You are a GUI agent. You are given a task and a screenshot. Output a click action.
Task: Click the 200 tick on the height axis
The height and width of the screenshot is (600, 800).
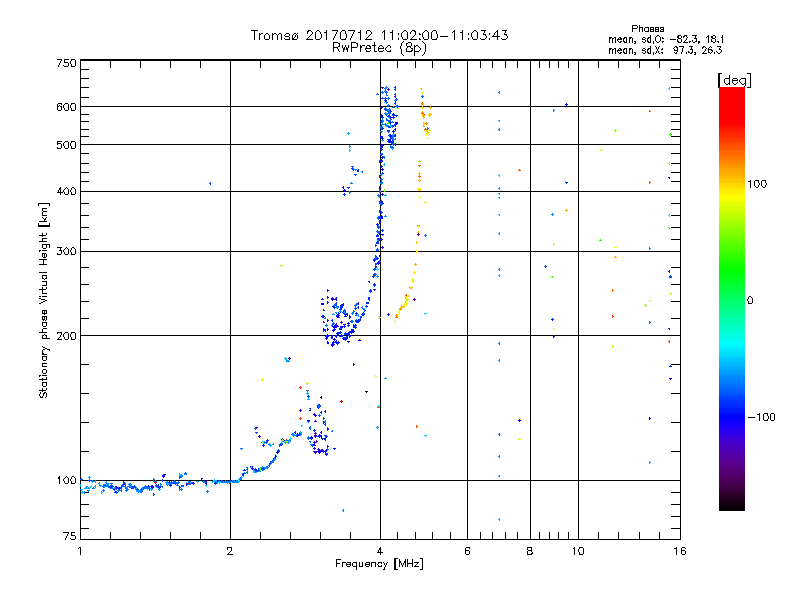(x=66, y=335)
